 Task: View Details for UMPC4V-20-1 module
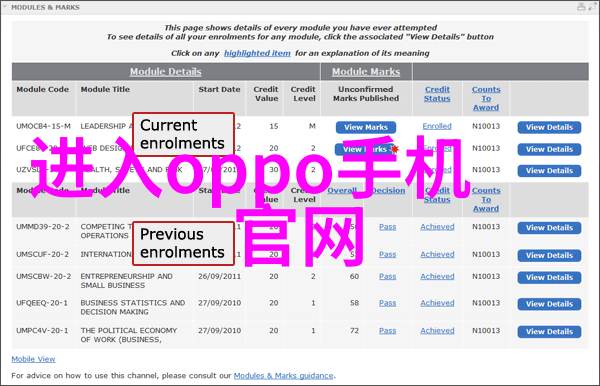(549, 332)
